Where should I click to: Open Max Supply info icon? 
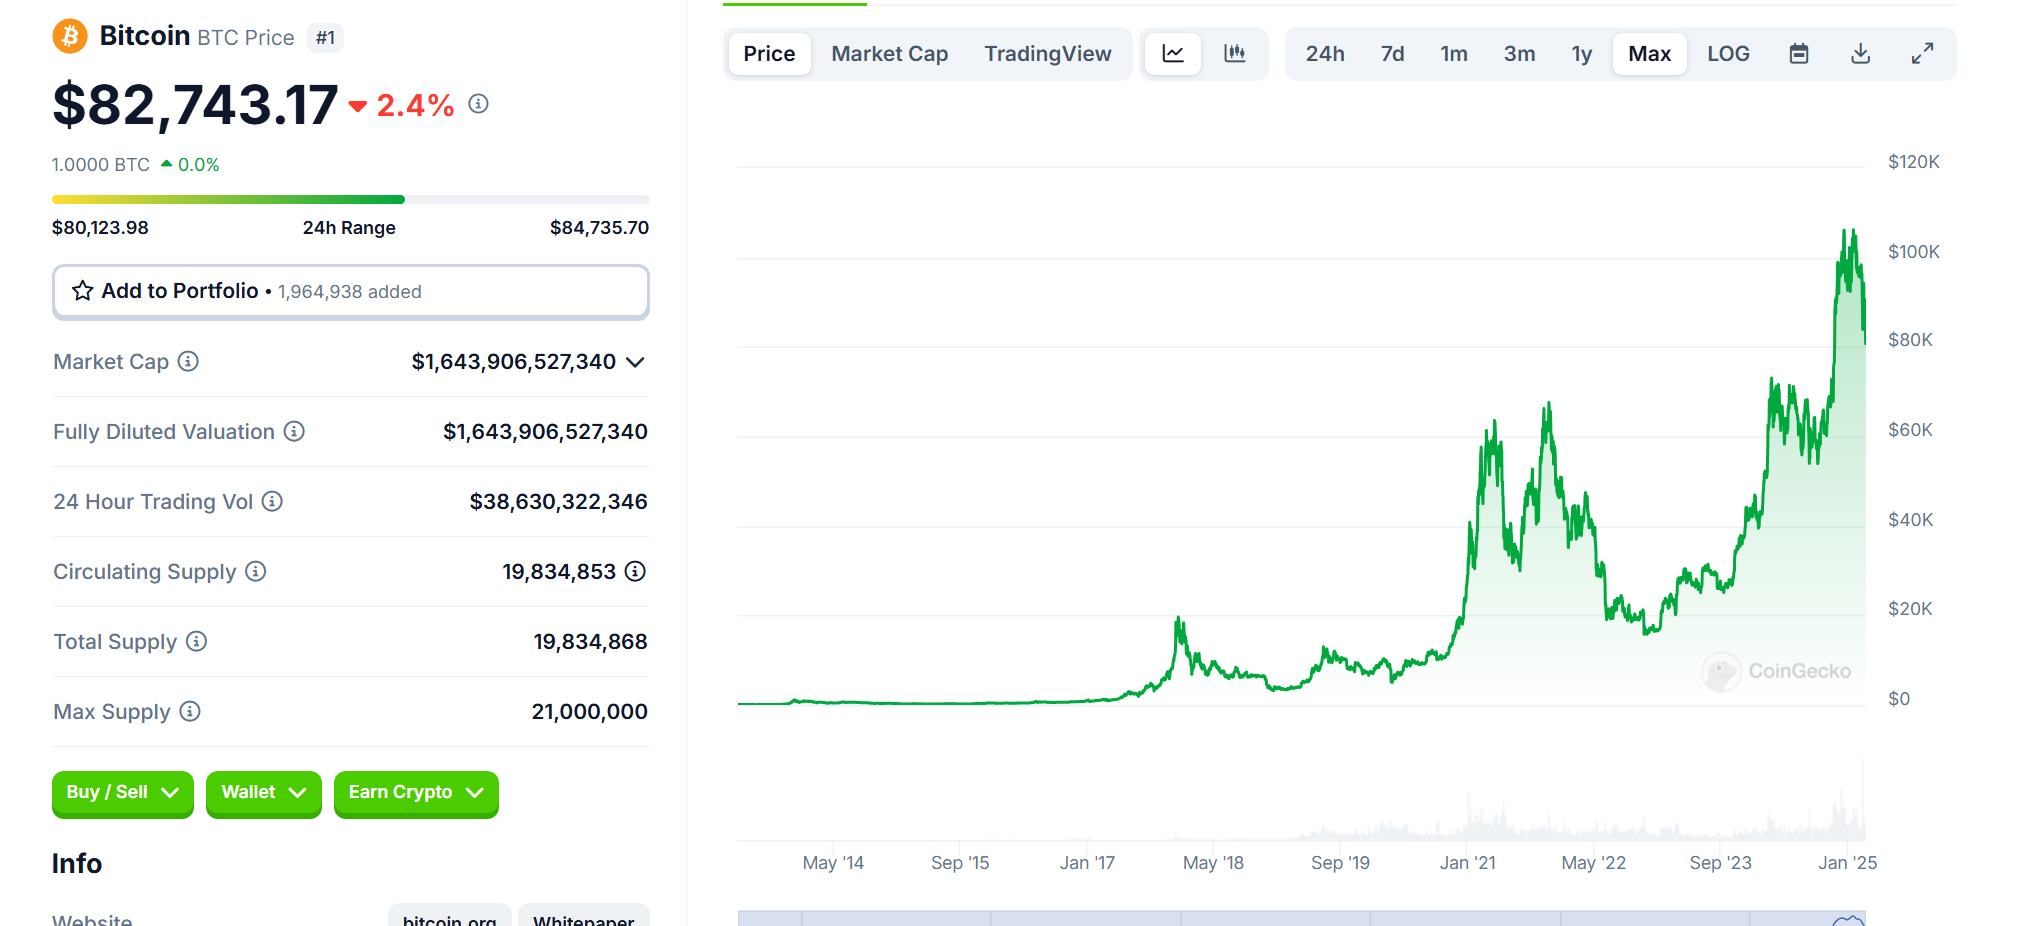[x=190, y=711]
